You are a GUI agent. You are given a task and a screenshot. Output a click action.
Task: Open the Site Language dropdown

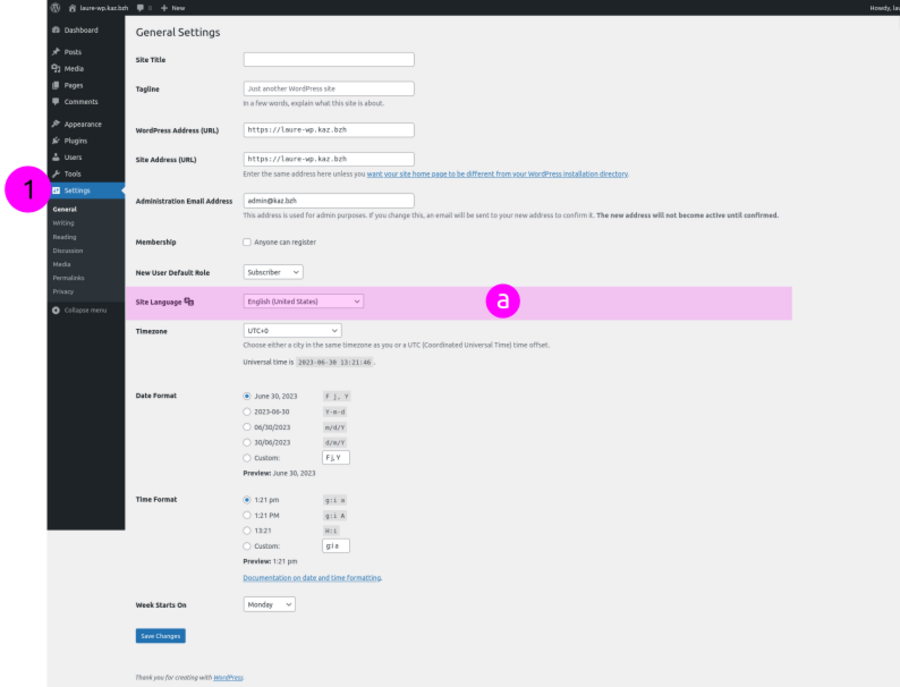301,301
